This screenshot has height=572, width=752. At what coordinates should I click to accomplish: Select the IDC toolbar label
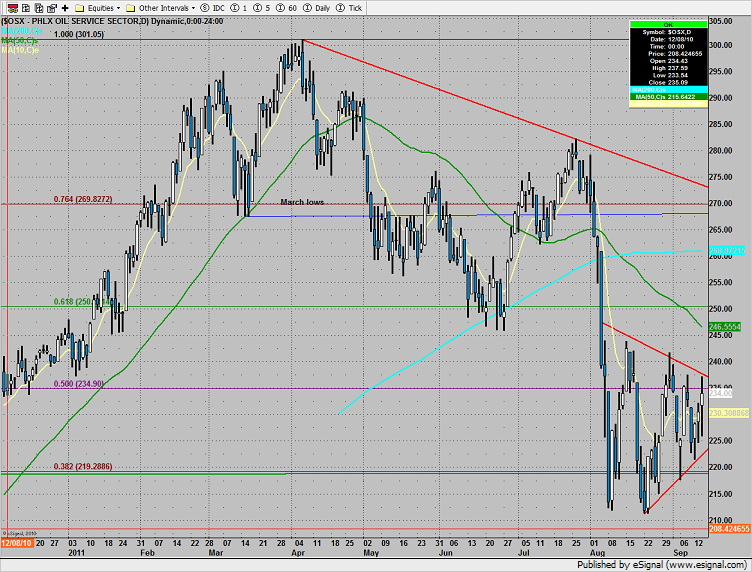coord(219,8)
